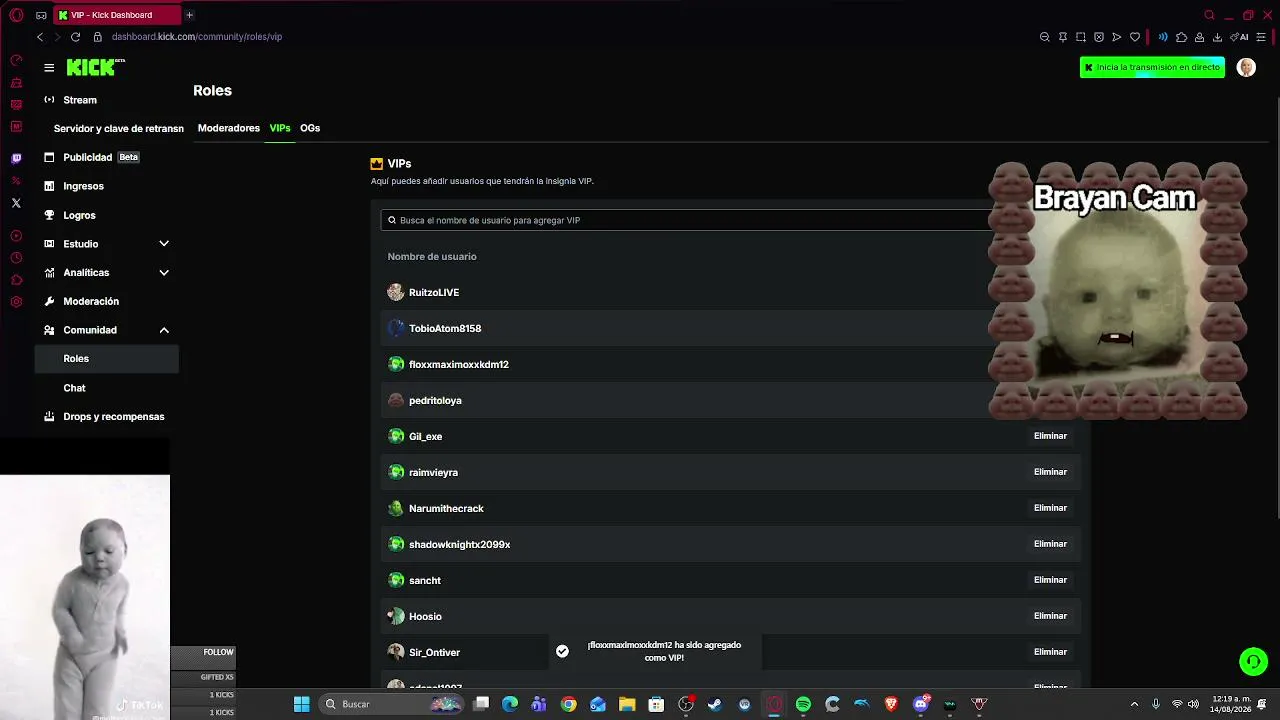Switch to the Moderadores tab

pyautogui.click(x=229, y=128)
